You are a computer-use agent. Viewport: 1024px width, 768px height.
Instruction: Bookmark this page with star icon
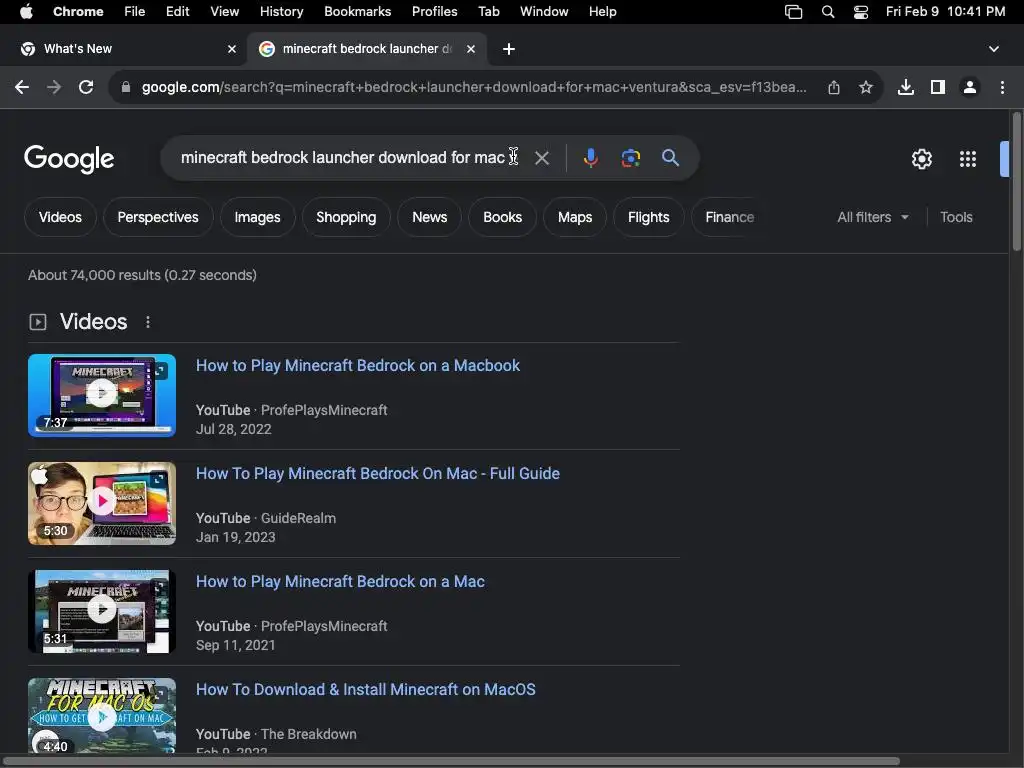coord(866,87)
